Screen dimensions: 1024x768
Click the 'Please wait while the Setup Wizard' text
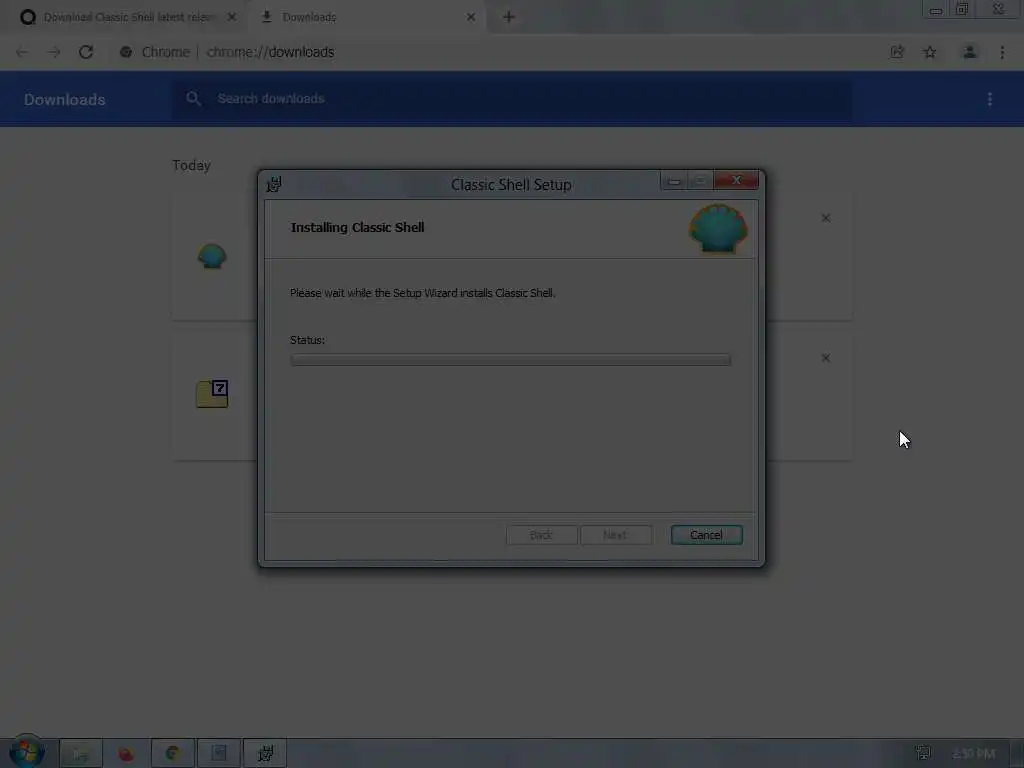pos(423,293)
